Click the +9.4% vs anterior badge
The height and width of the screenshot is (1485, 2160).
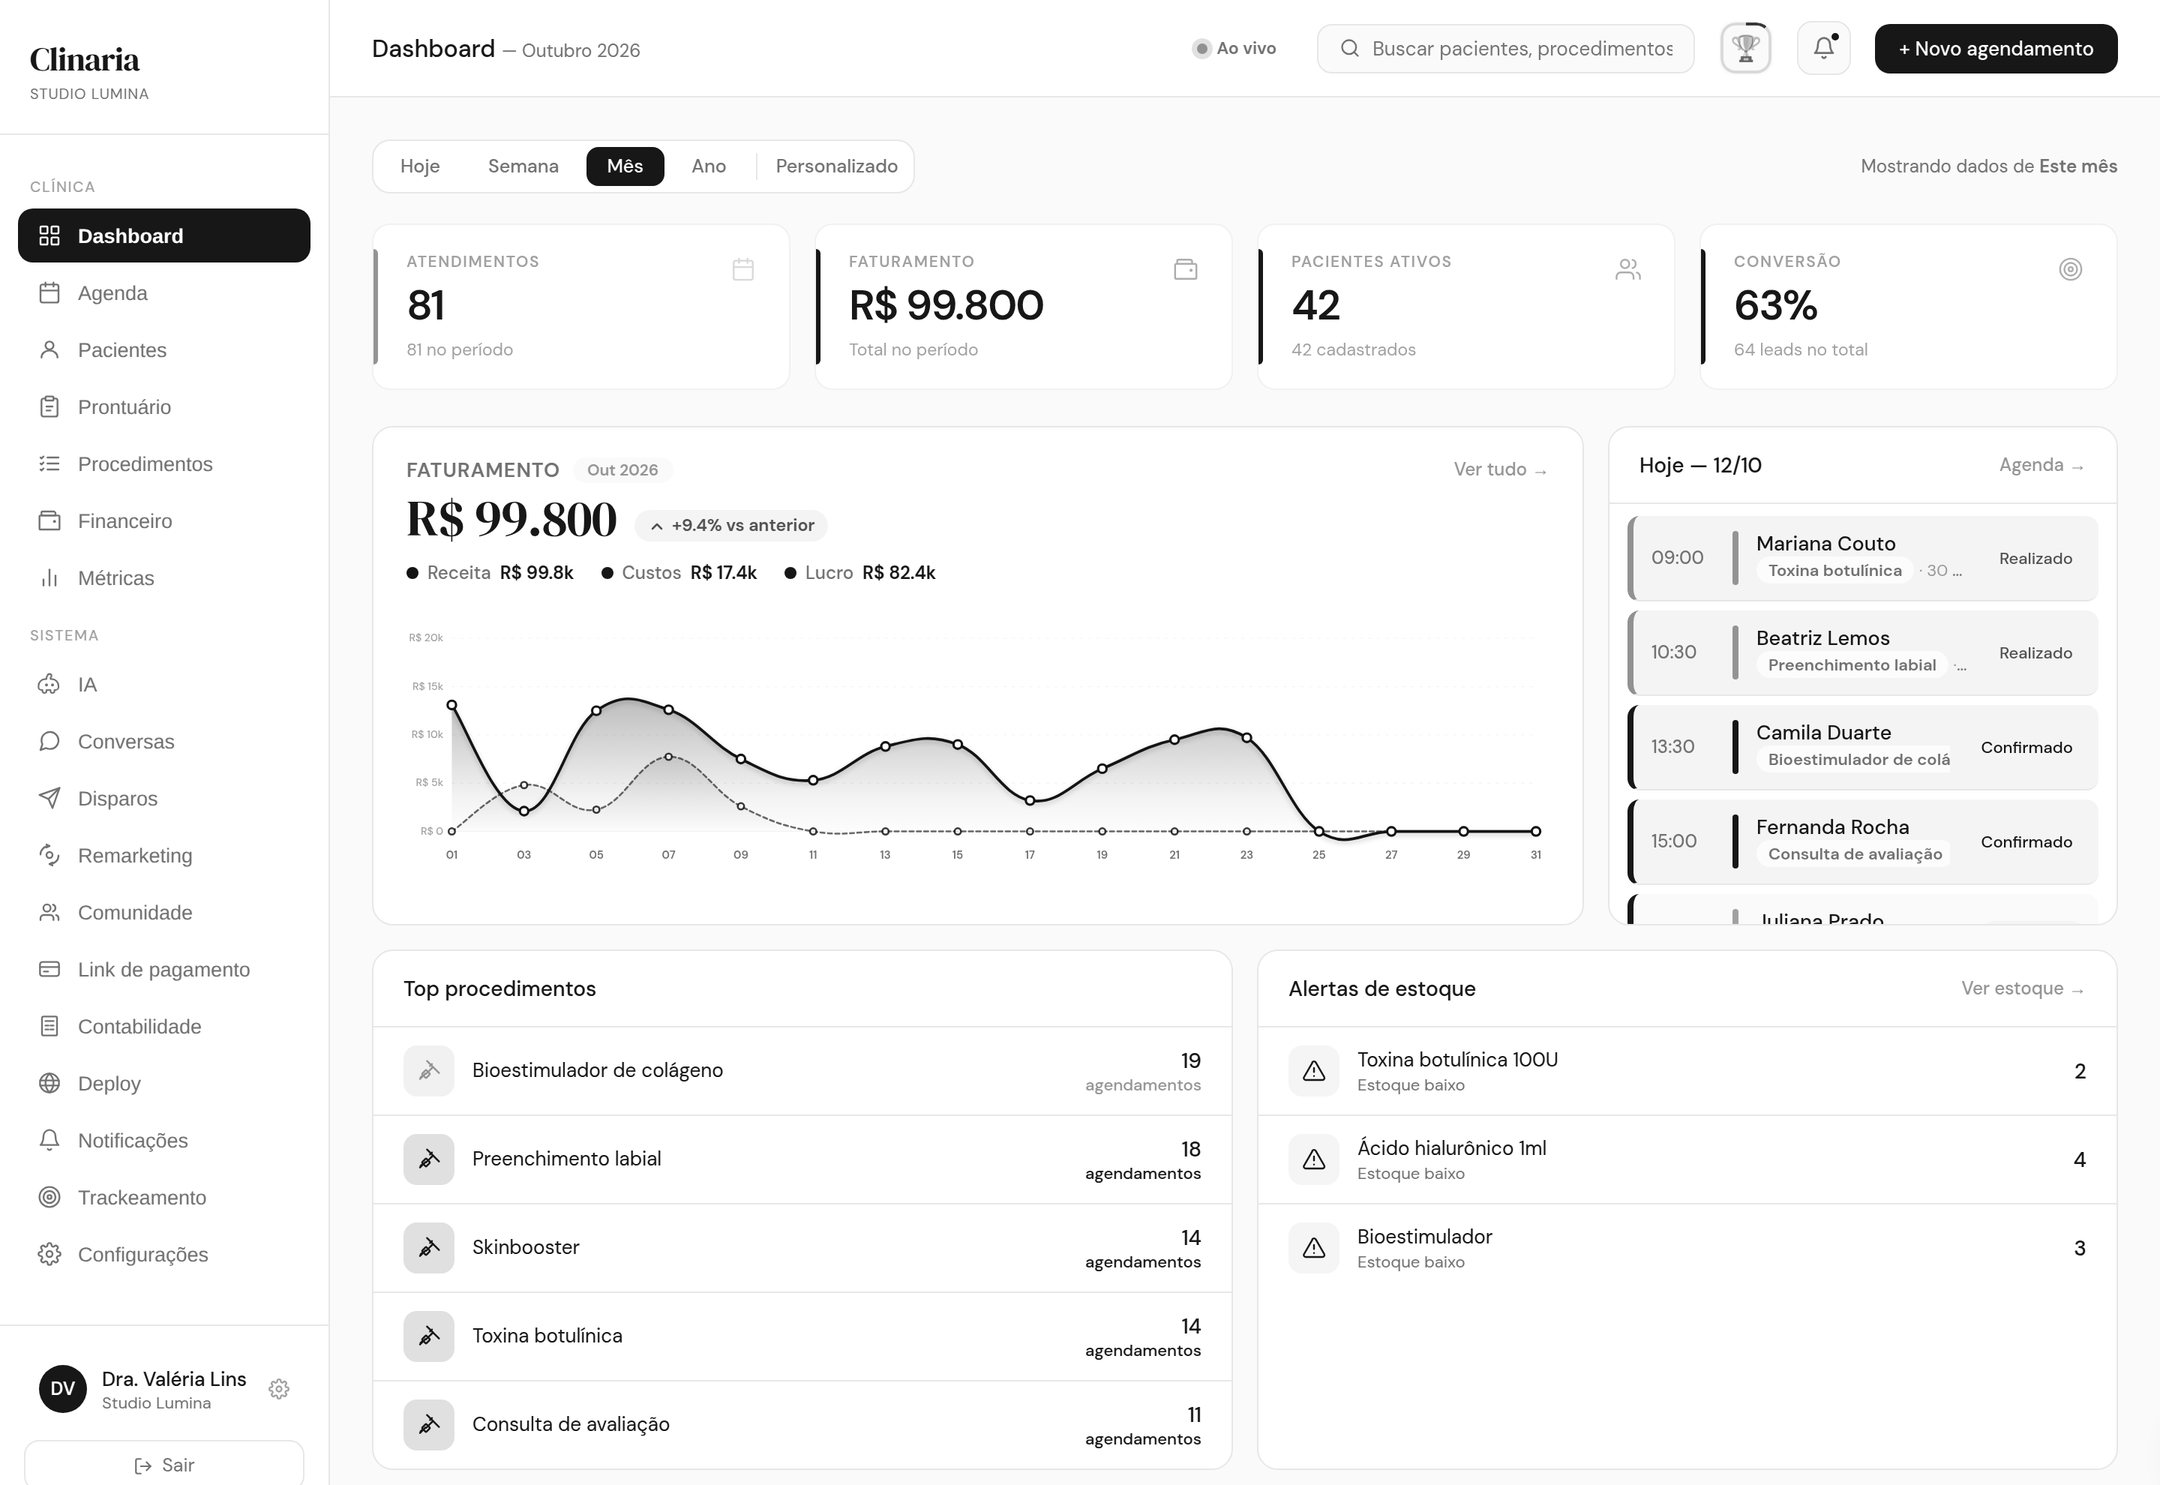(x=731, y=525)
